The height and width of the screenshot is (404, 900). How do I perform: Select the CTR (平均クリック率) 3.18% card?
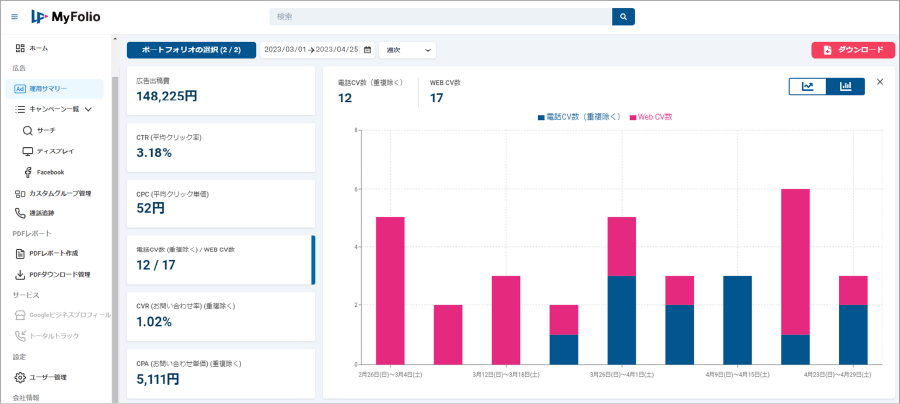click(221, 147)
